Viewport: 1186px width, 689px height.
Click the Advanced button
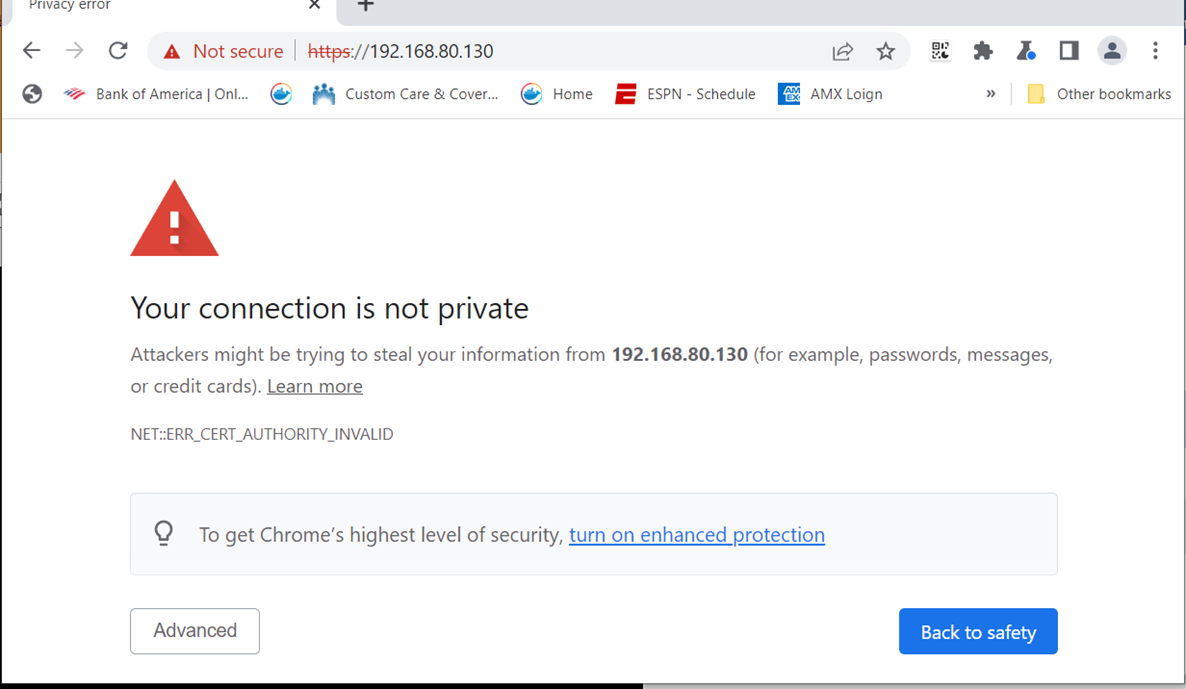(x=194, y=631)
